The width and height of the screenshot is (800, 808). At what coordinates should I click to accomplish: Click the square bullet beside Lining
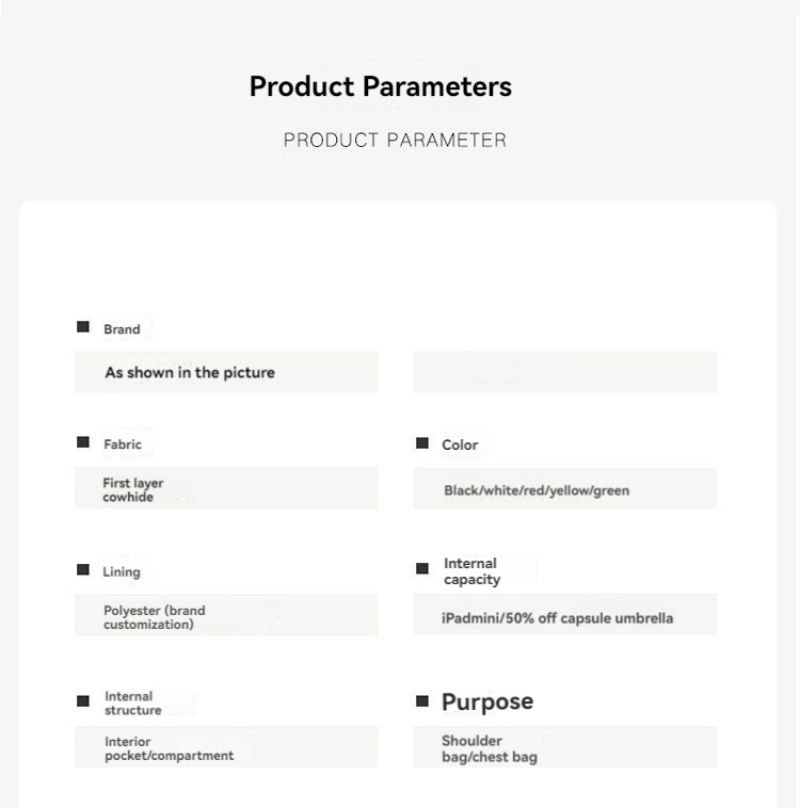83,569
